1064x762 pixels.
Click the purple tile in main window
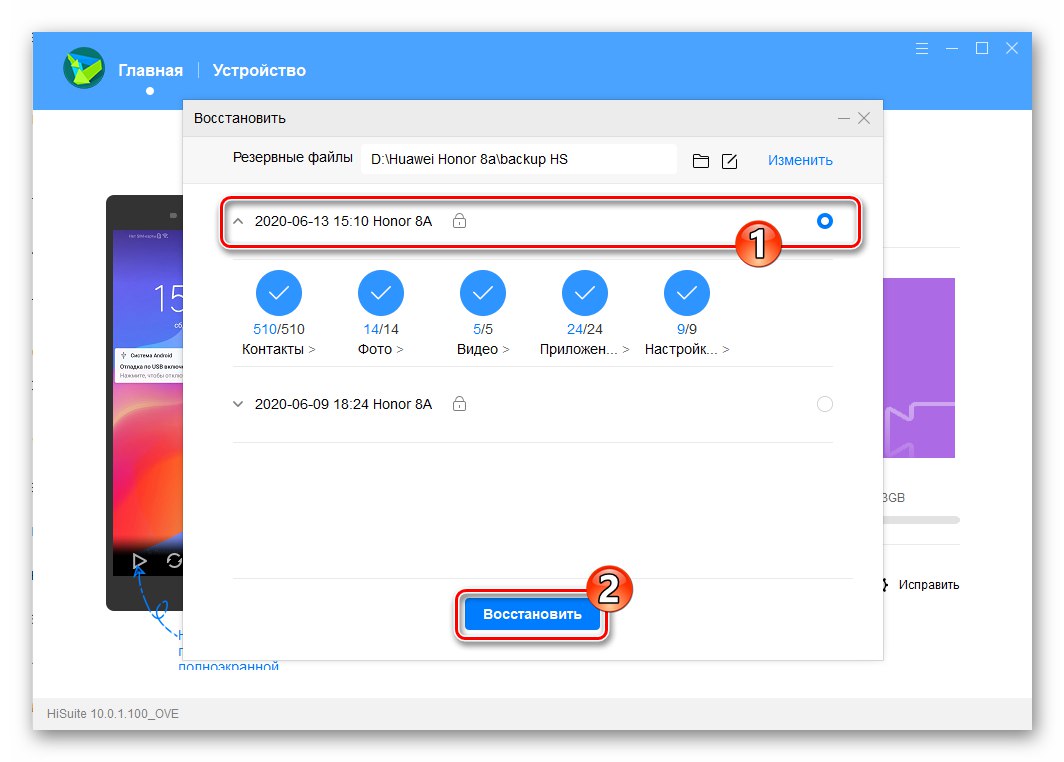tap(919, 368)
